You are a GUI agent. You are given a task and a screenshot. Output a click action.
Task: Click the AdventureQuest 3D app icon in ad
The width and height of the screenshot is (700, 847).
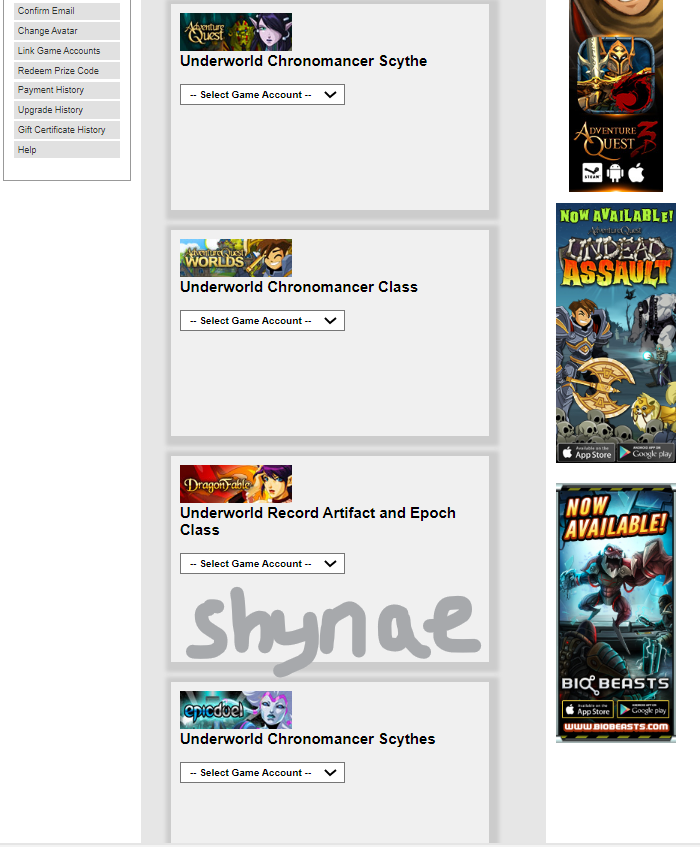coord(616,75)
